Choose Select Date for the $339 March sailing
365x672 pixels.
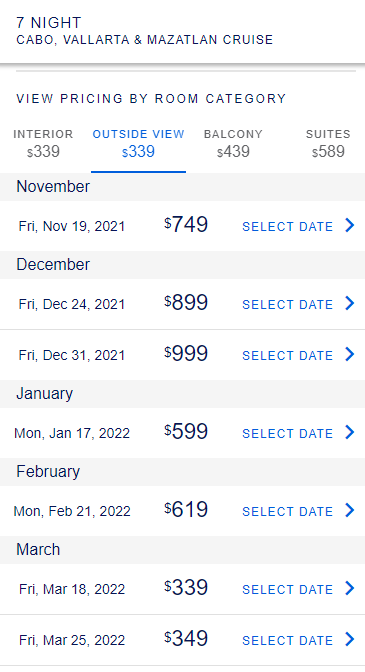[287, 589]
